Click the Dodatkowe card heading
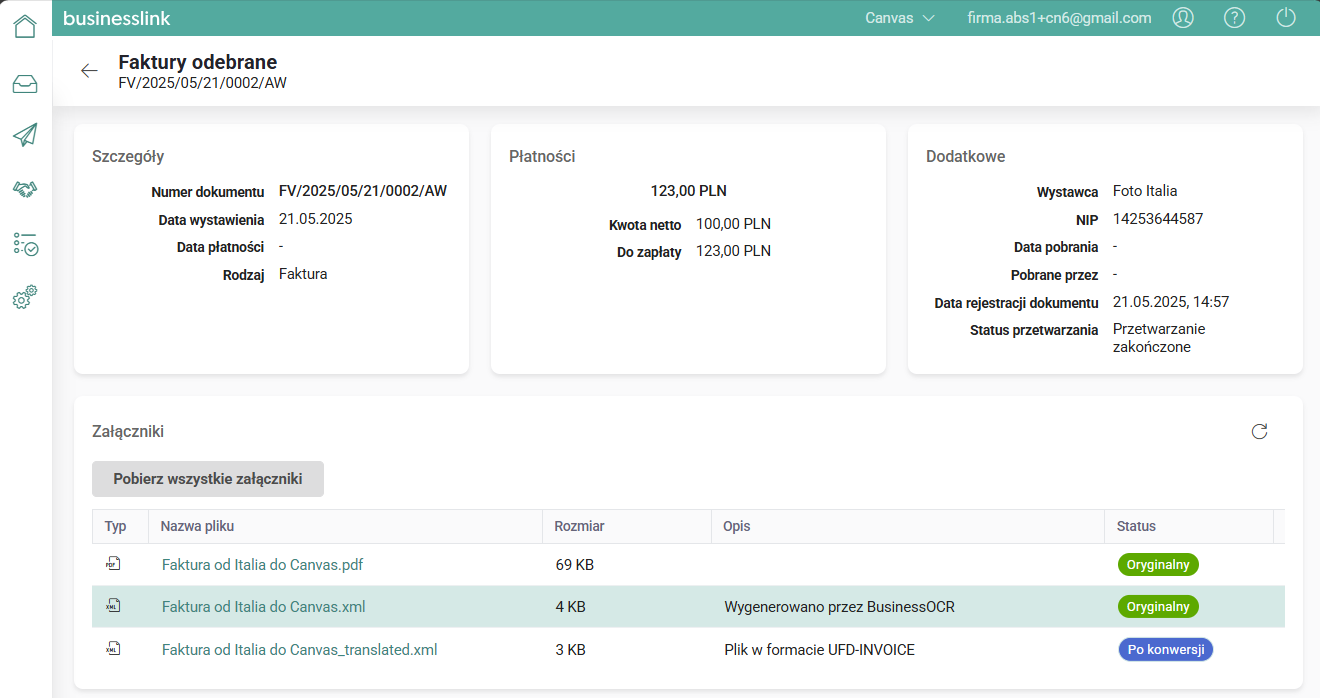The height and width of the screenshot is (698, 1320). (x=966, y=156)
